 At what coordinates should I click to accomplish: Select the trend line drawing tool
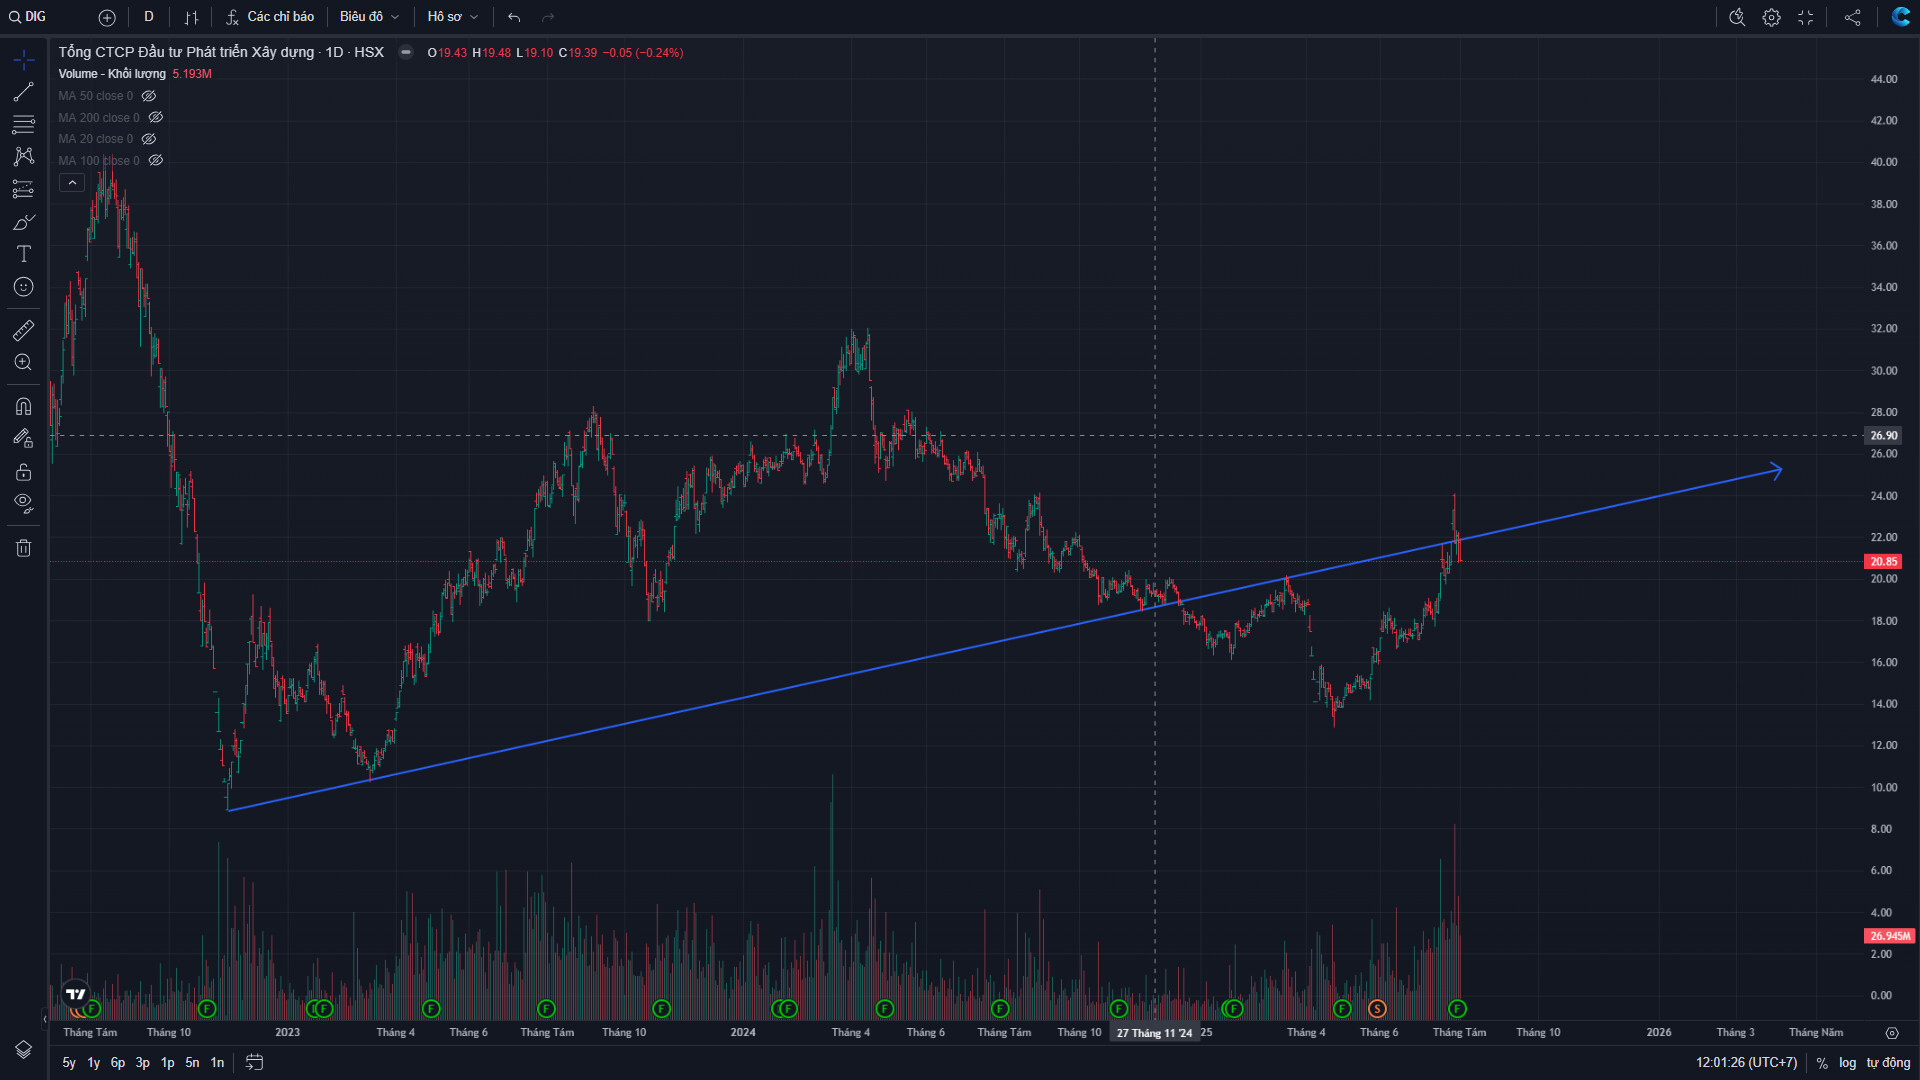(x=23, y=92)
